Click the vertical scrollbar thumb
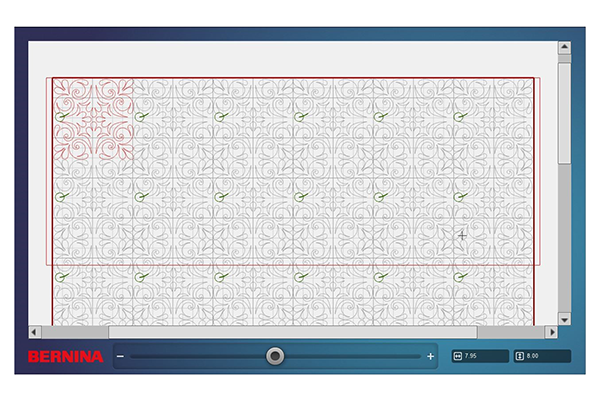600x400 pixels. coord(564,113)
